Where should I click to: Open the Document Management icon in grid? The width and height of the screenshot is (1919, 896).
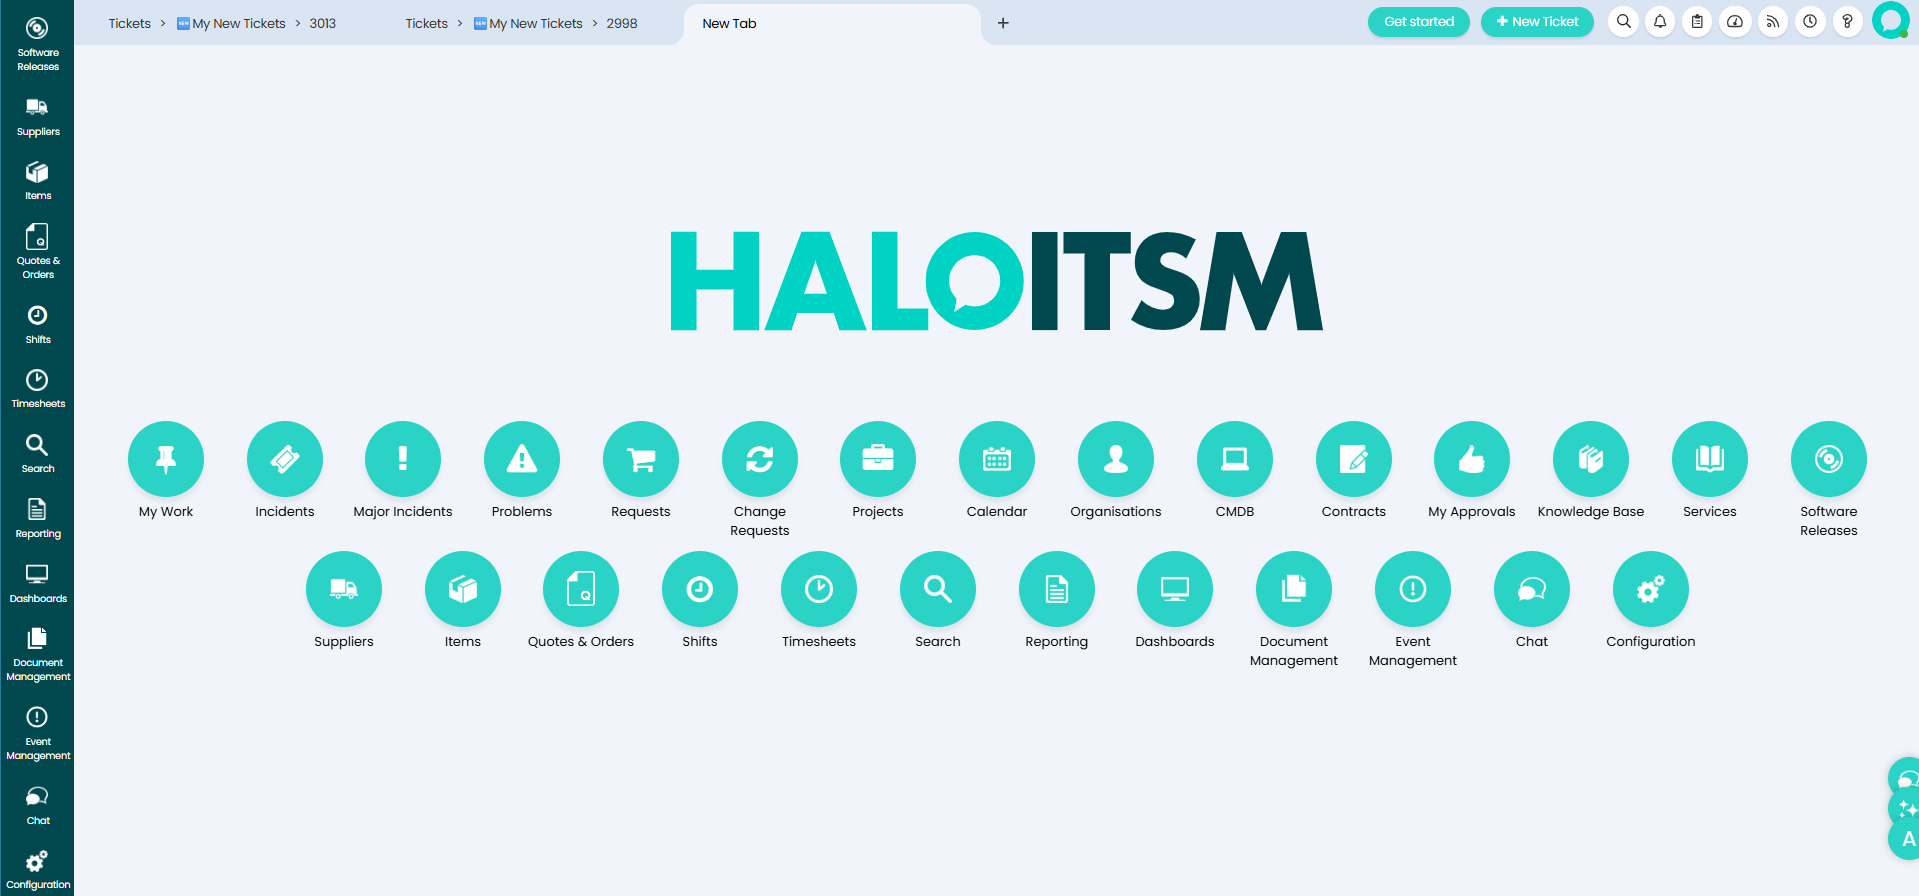click(1294, 589)
